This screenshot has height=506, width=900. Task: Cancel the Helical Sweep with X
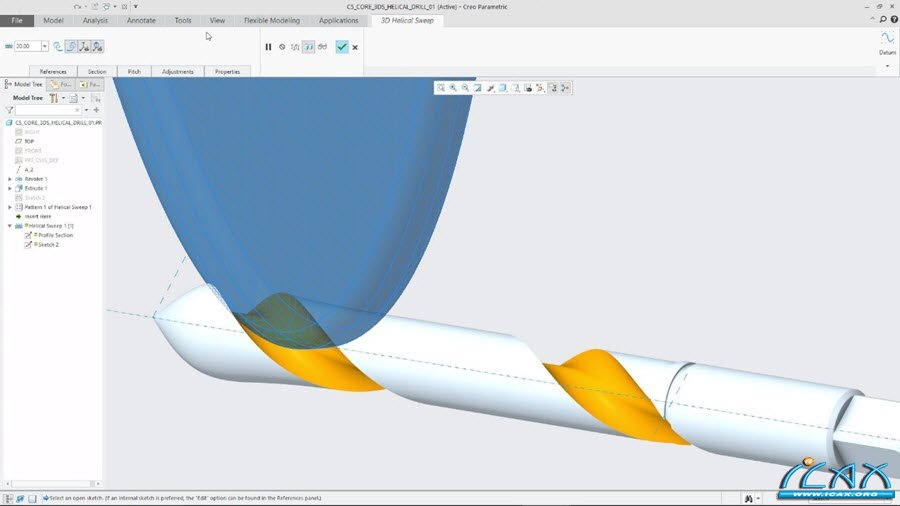pyautogui.click(x=355, y=47)
